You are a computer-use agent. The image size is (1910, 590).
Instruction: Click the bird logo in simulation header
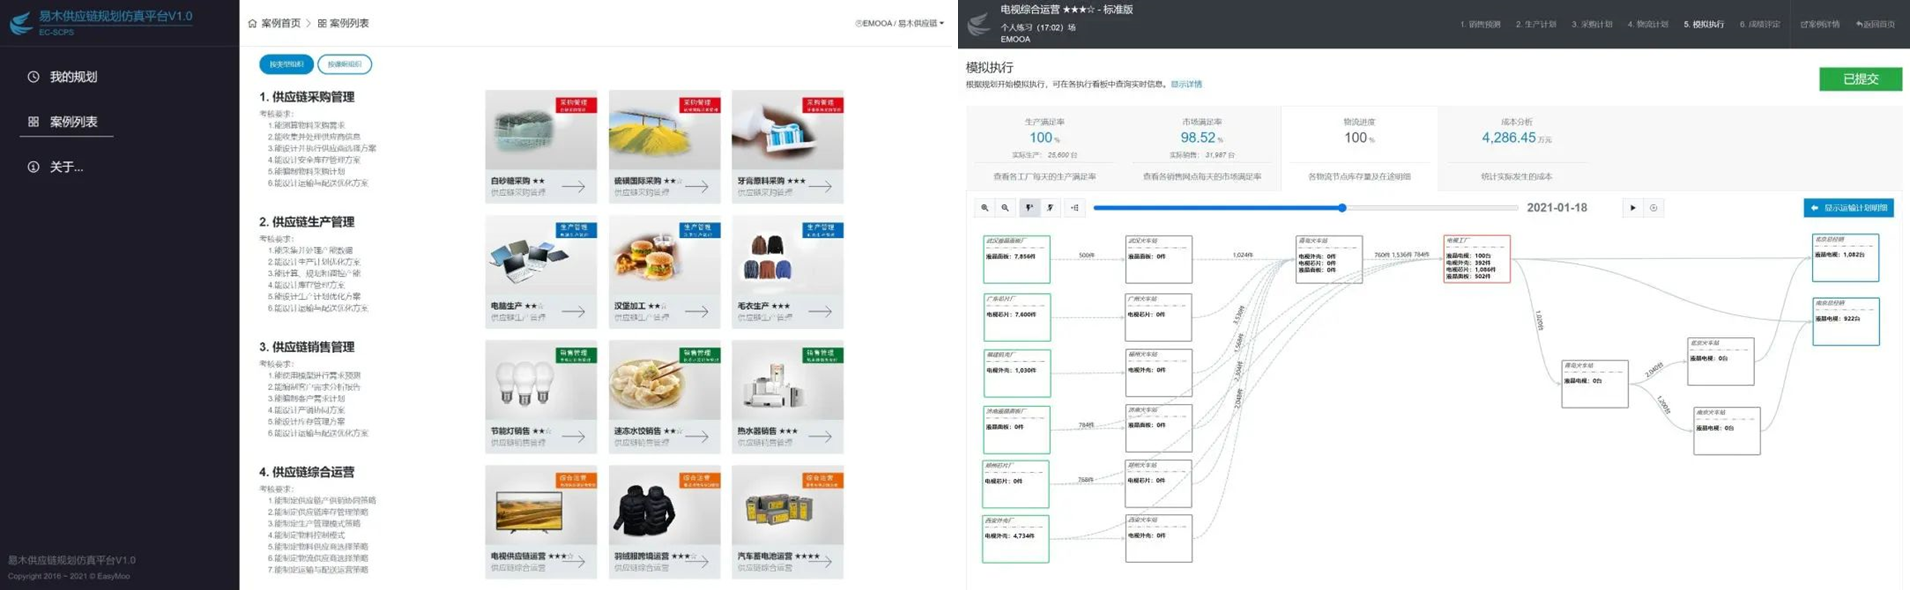click(x=979, y=24)
